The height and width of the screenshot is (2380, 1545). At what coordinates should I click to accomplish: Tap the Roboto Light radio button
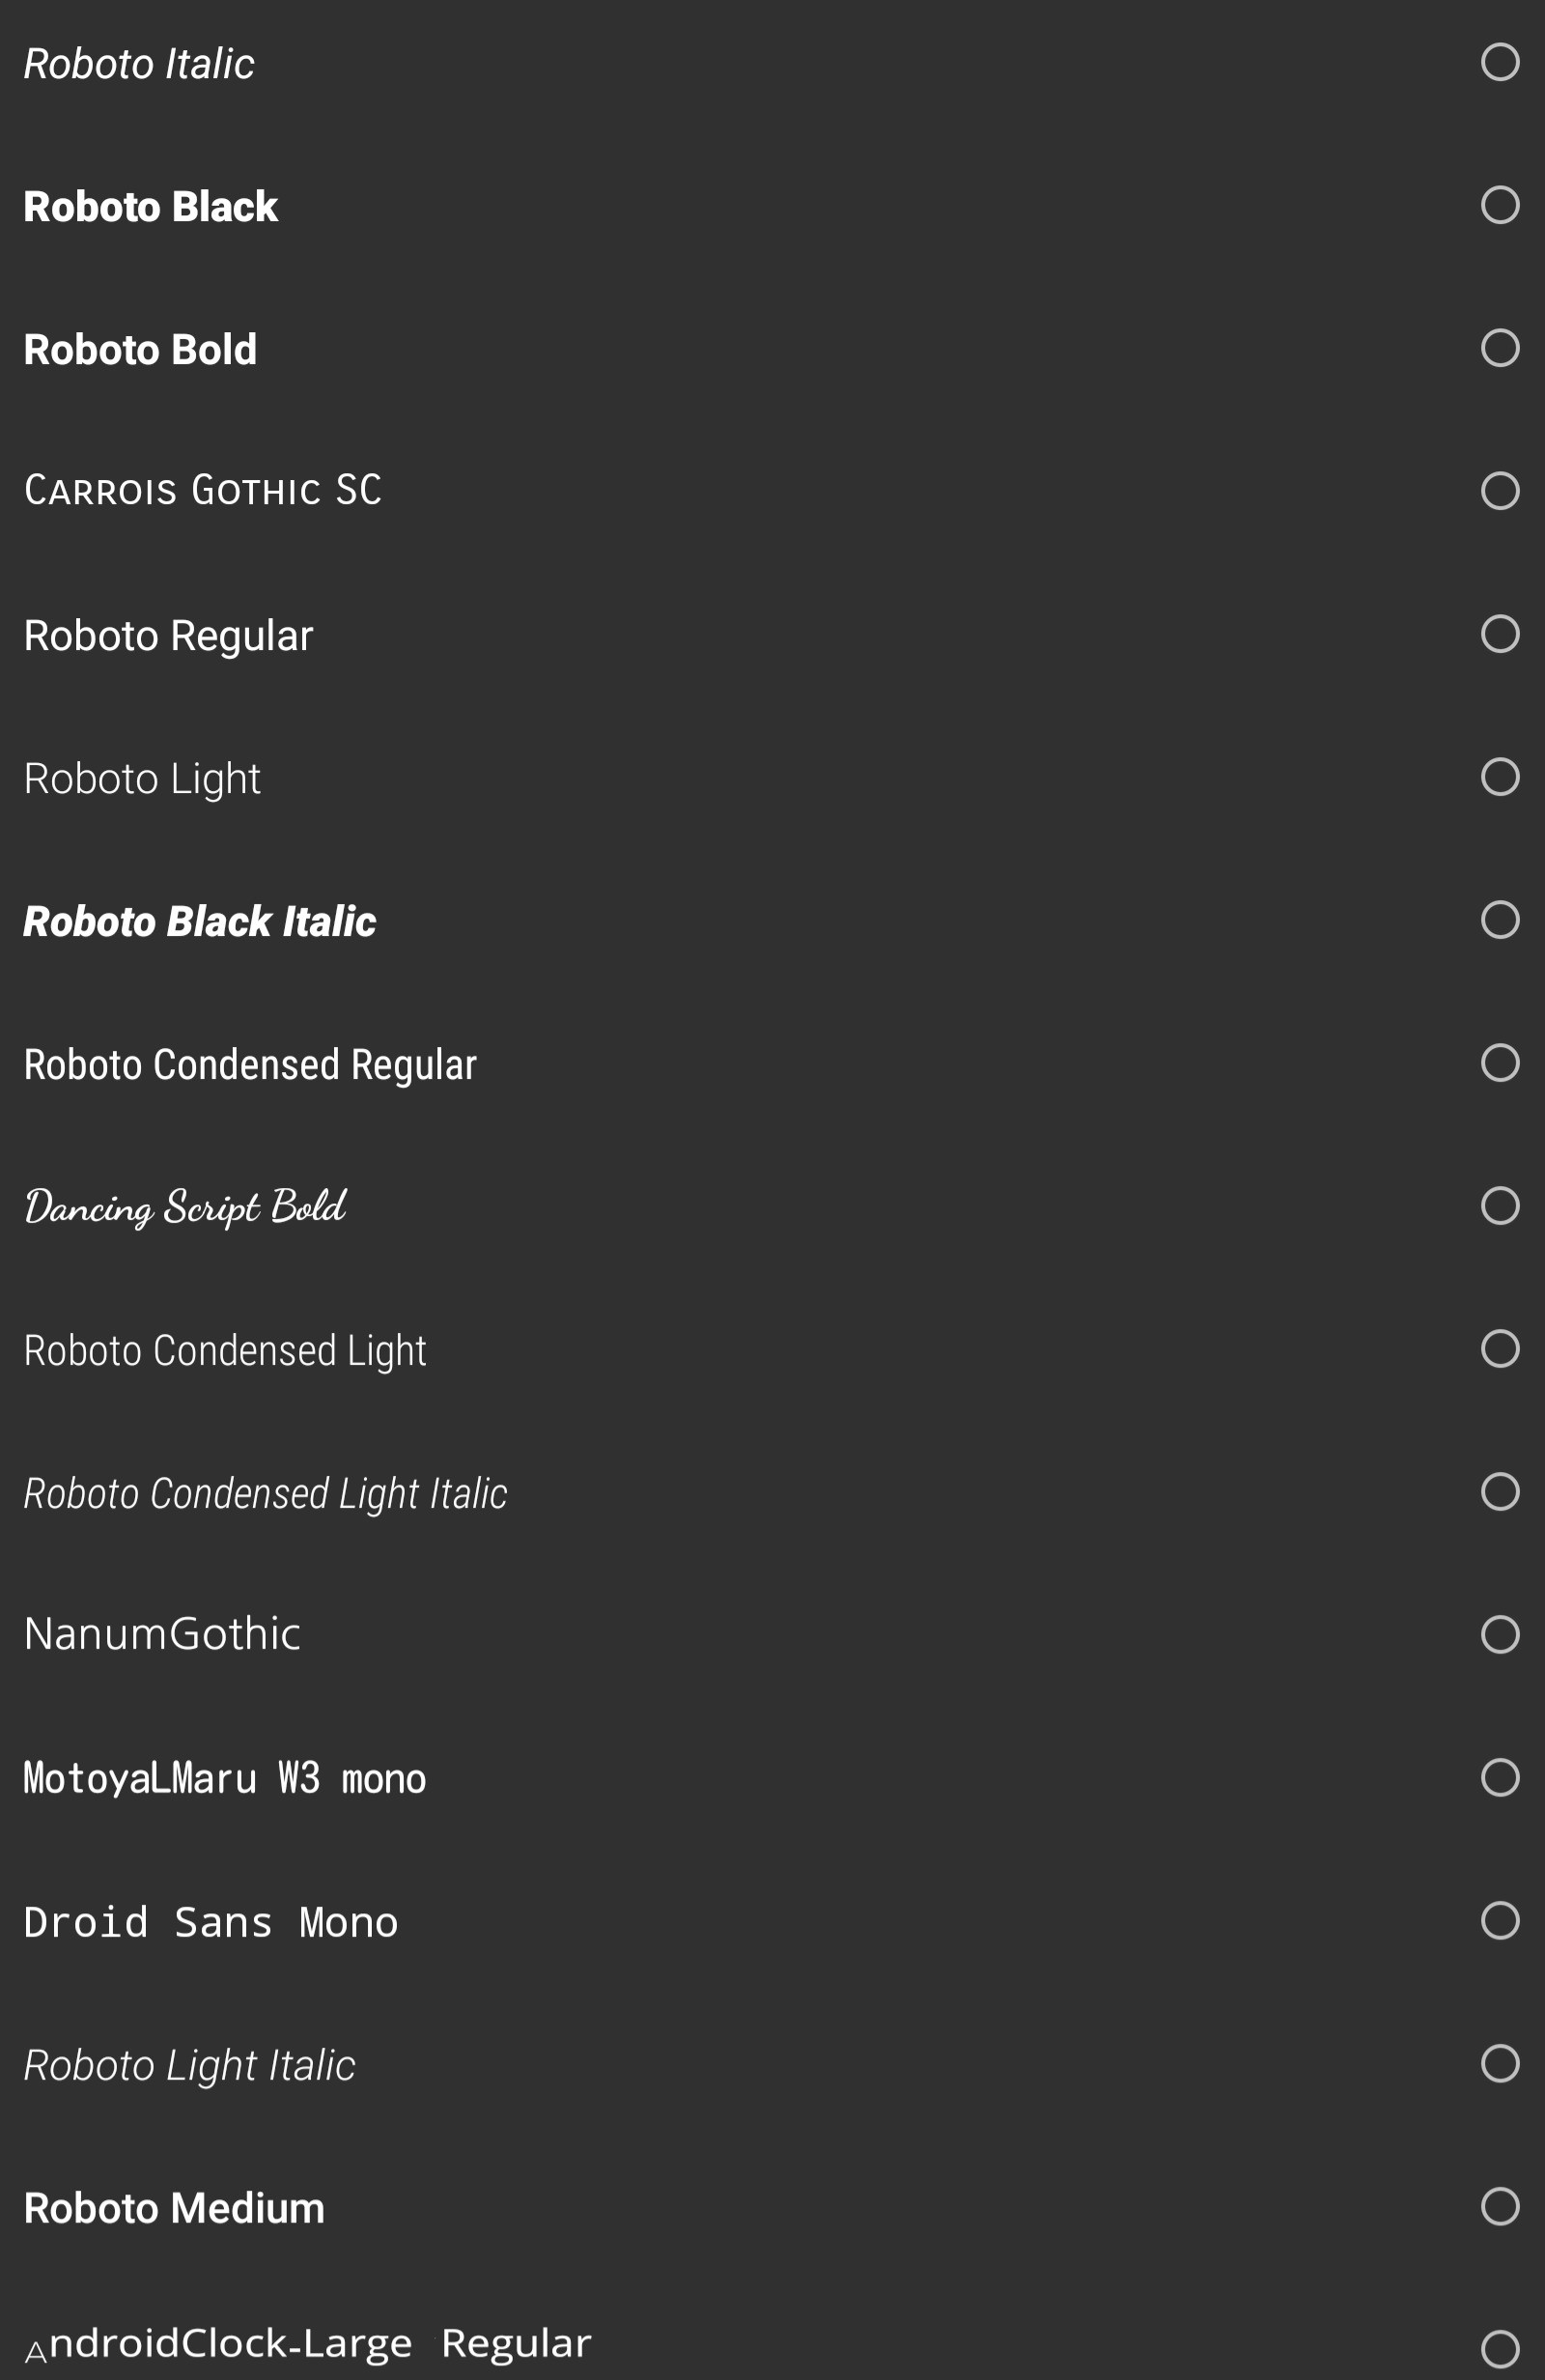(x=1499, y=777)
